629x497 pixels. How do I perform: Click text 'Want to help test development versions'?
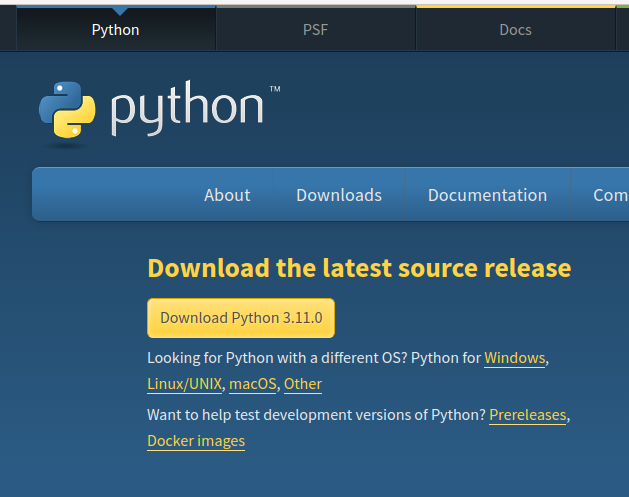(279, 415)
